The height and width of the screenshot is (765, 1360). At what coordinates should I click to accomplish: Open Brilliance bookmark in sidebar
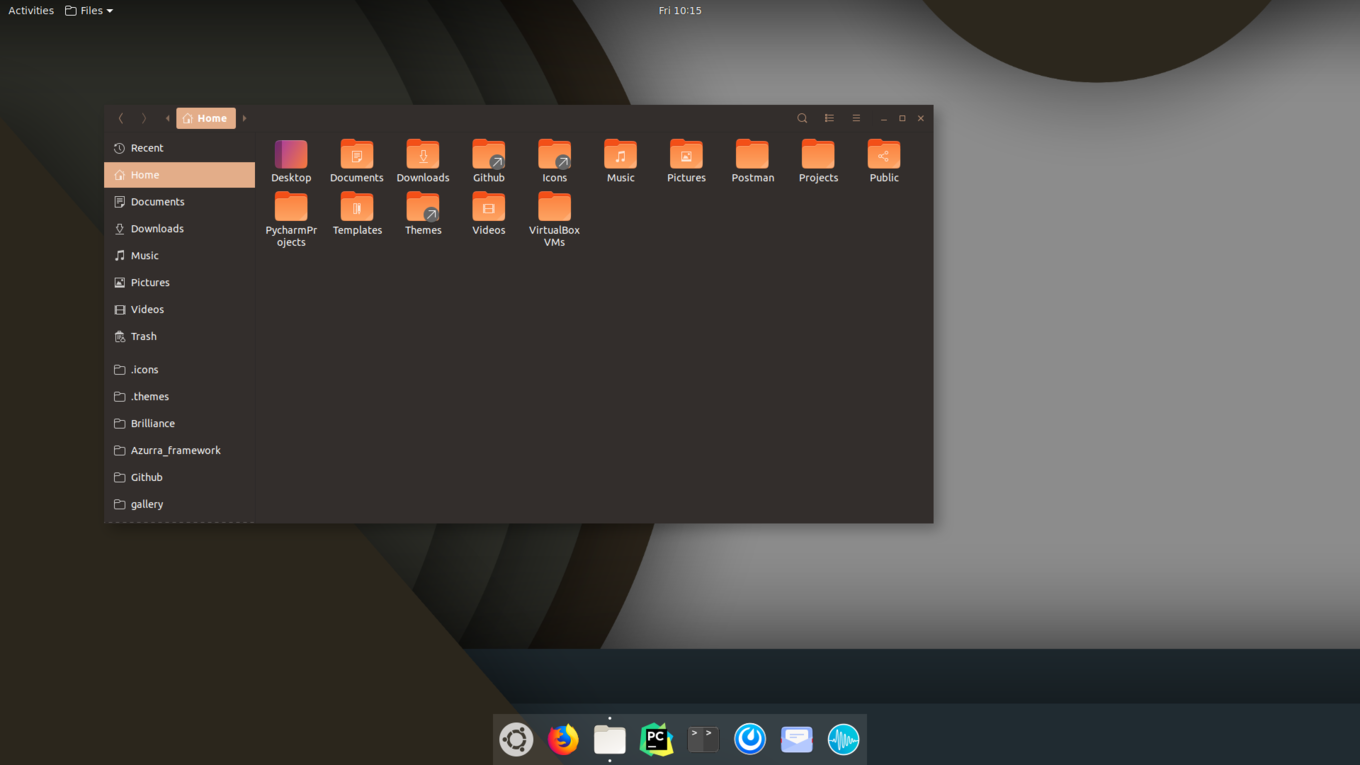coord(180,424)
